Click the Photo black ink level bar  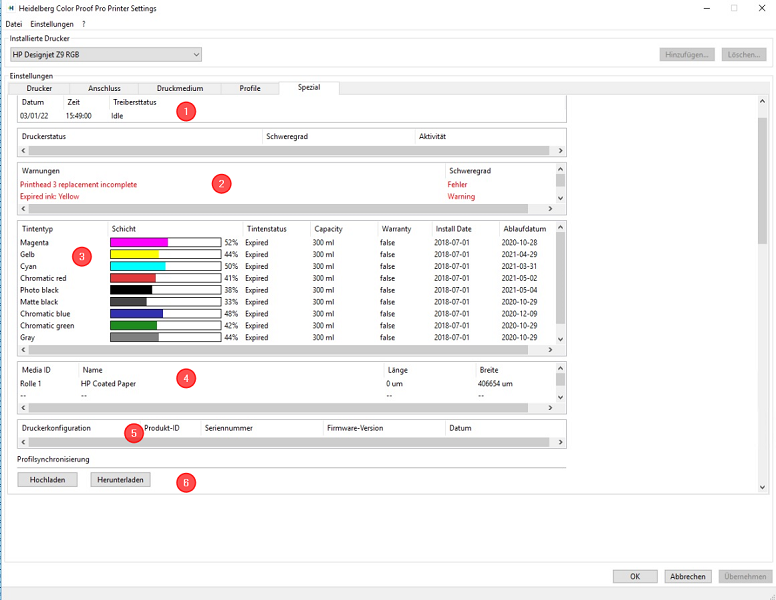(x=165, y=290)
